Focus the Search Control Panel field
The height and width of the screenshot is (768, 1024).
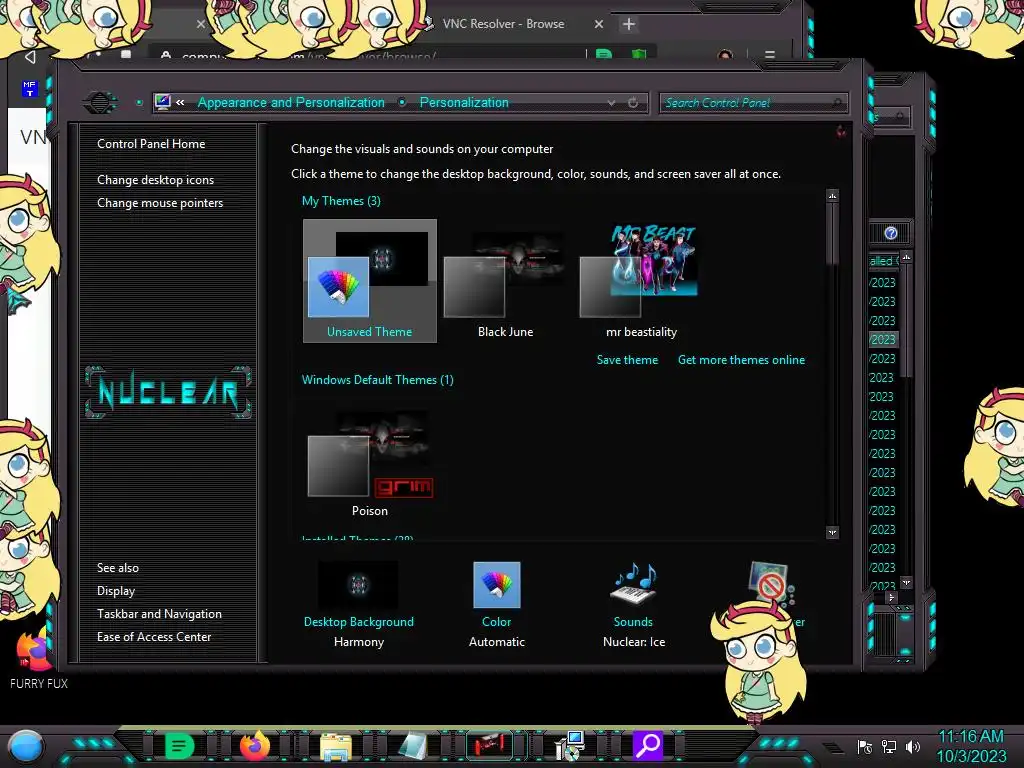754,103
